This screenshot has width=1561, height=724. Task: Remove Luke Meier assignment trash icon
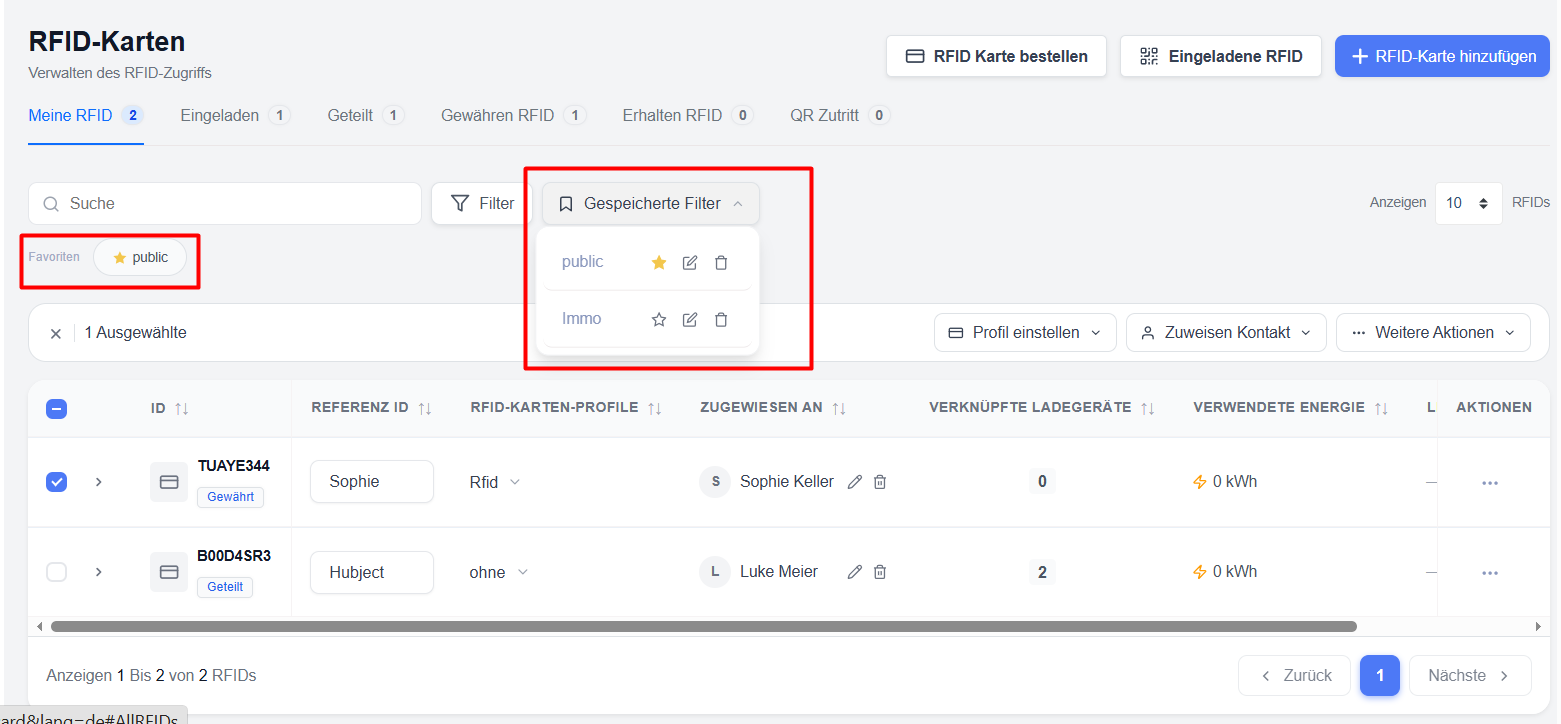880,572
